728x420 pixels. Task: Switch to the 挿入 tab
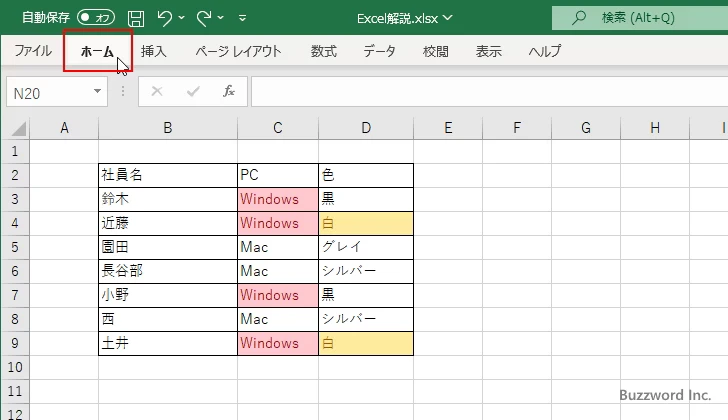tap(154, 51)
